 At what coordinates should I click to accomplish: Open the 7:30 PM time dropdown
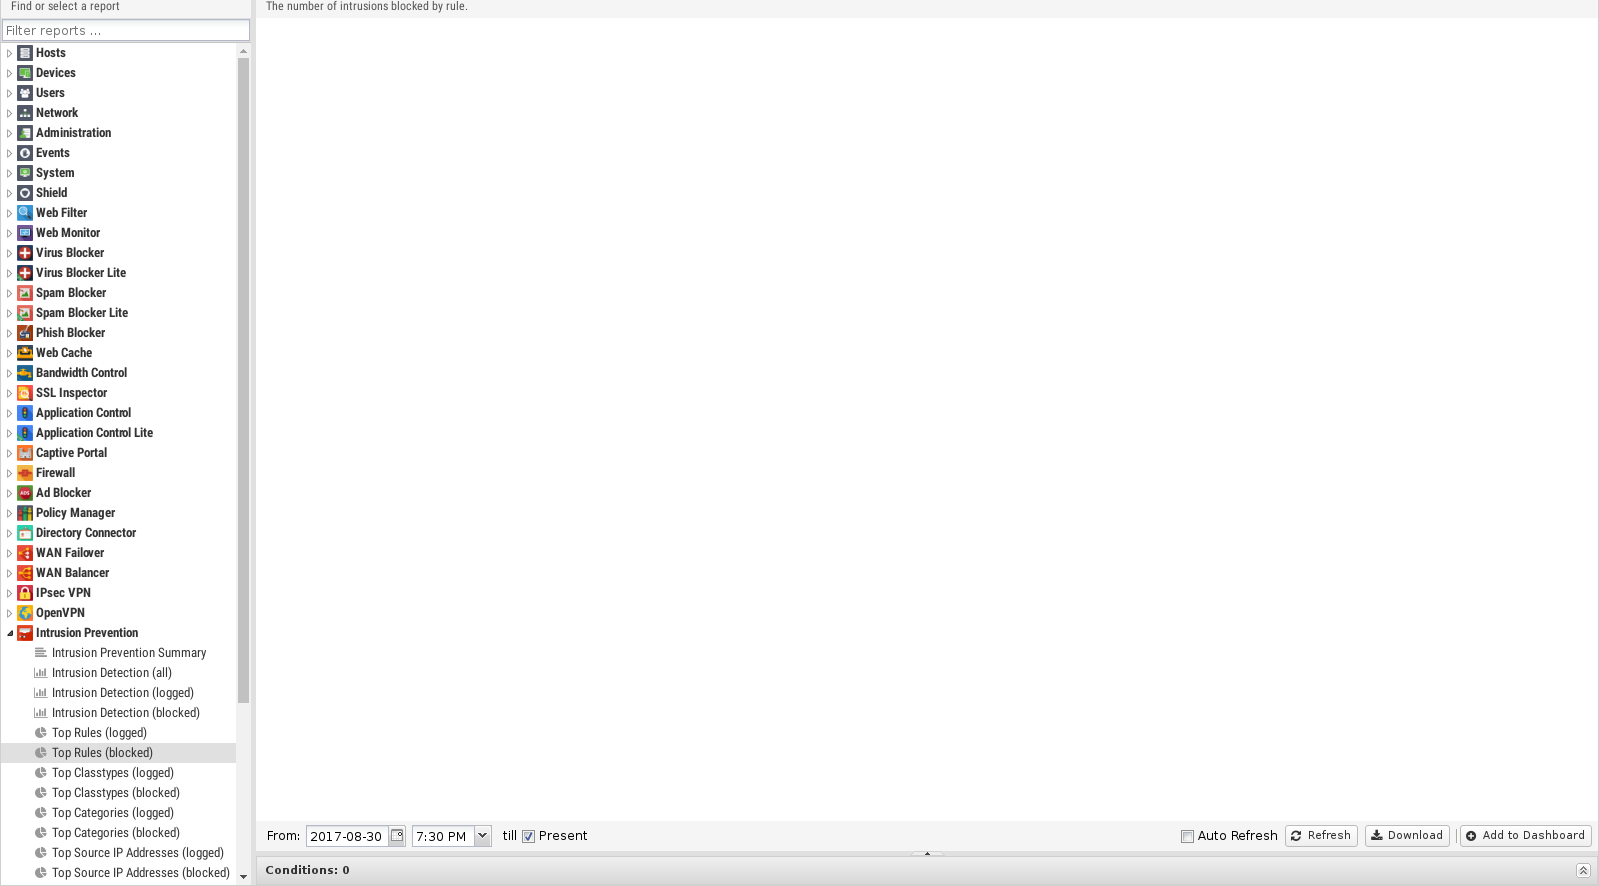[x=482, y=836]
